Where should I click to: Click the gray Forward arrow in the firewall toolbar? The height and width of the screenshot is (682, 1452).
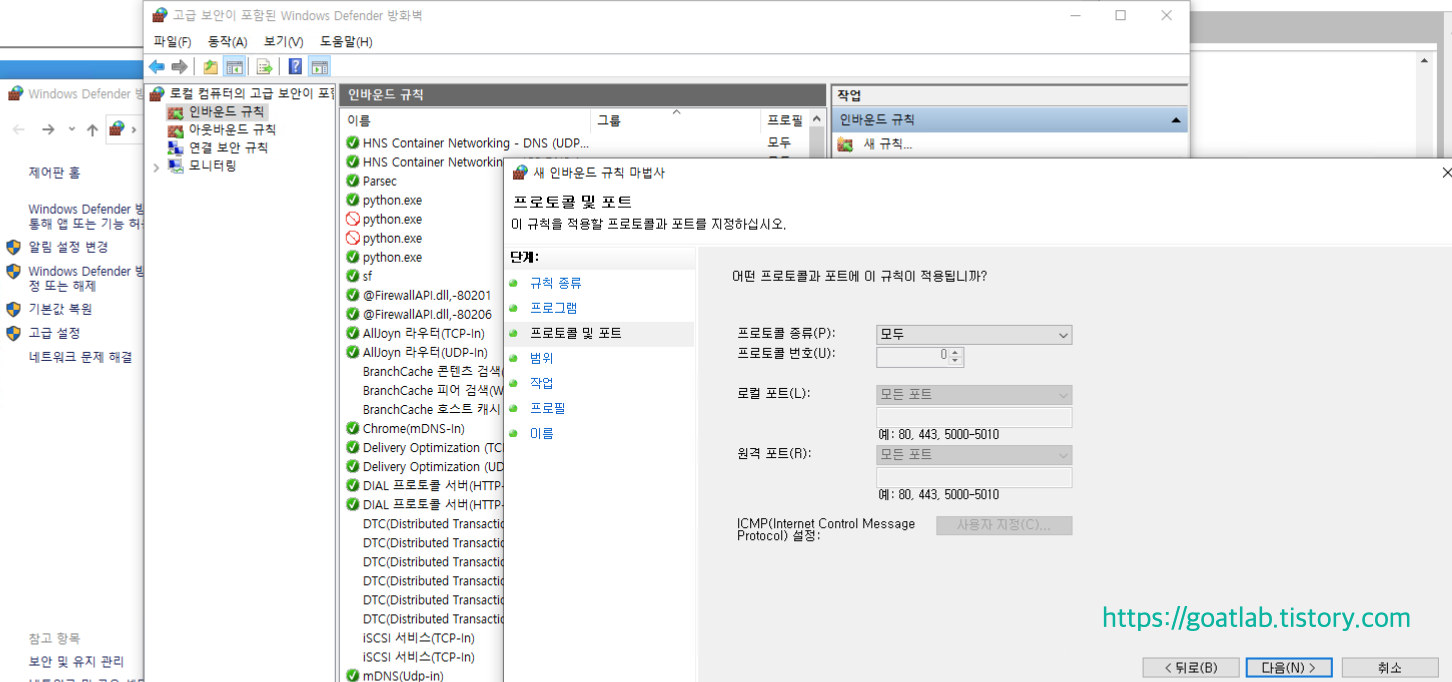[x=179, y=67]
